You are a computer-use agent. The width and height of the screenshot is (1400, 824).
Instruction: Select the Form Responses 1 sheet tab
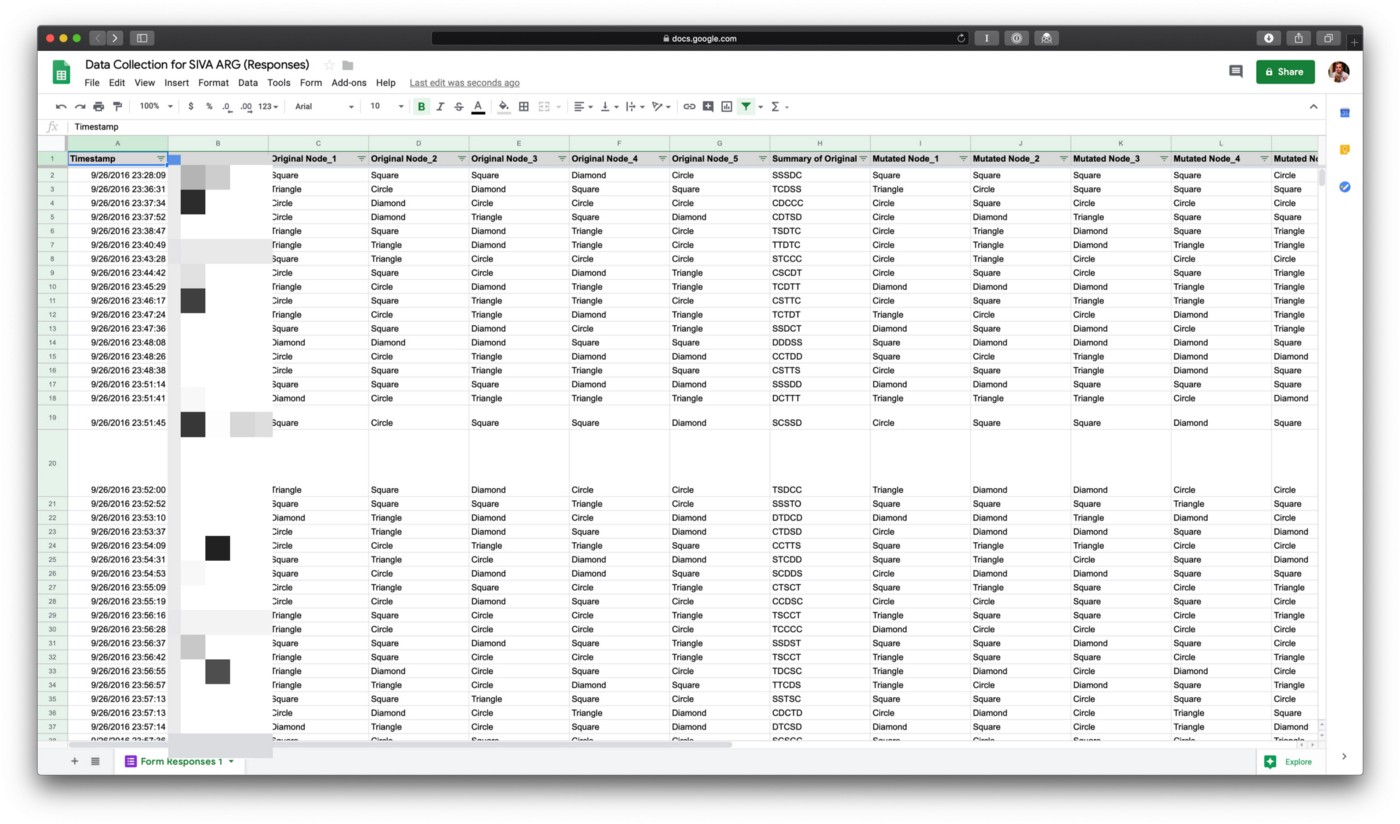pyautogui.click(x=179, y=761)
